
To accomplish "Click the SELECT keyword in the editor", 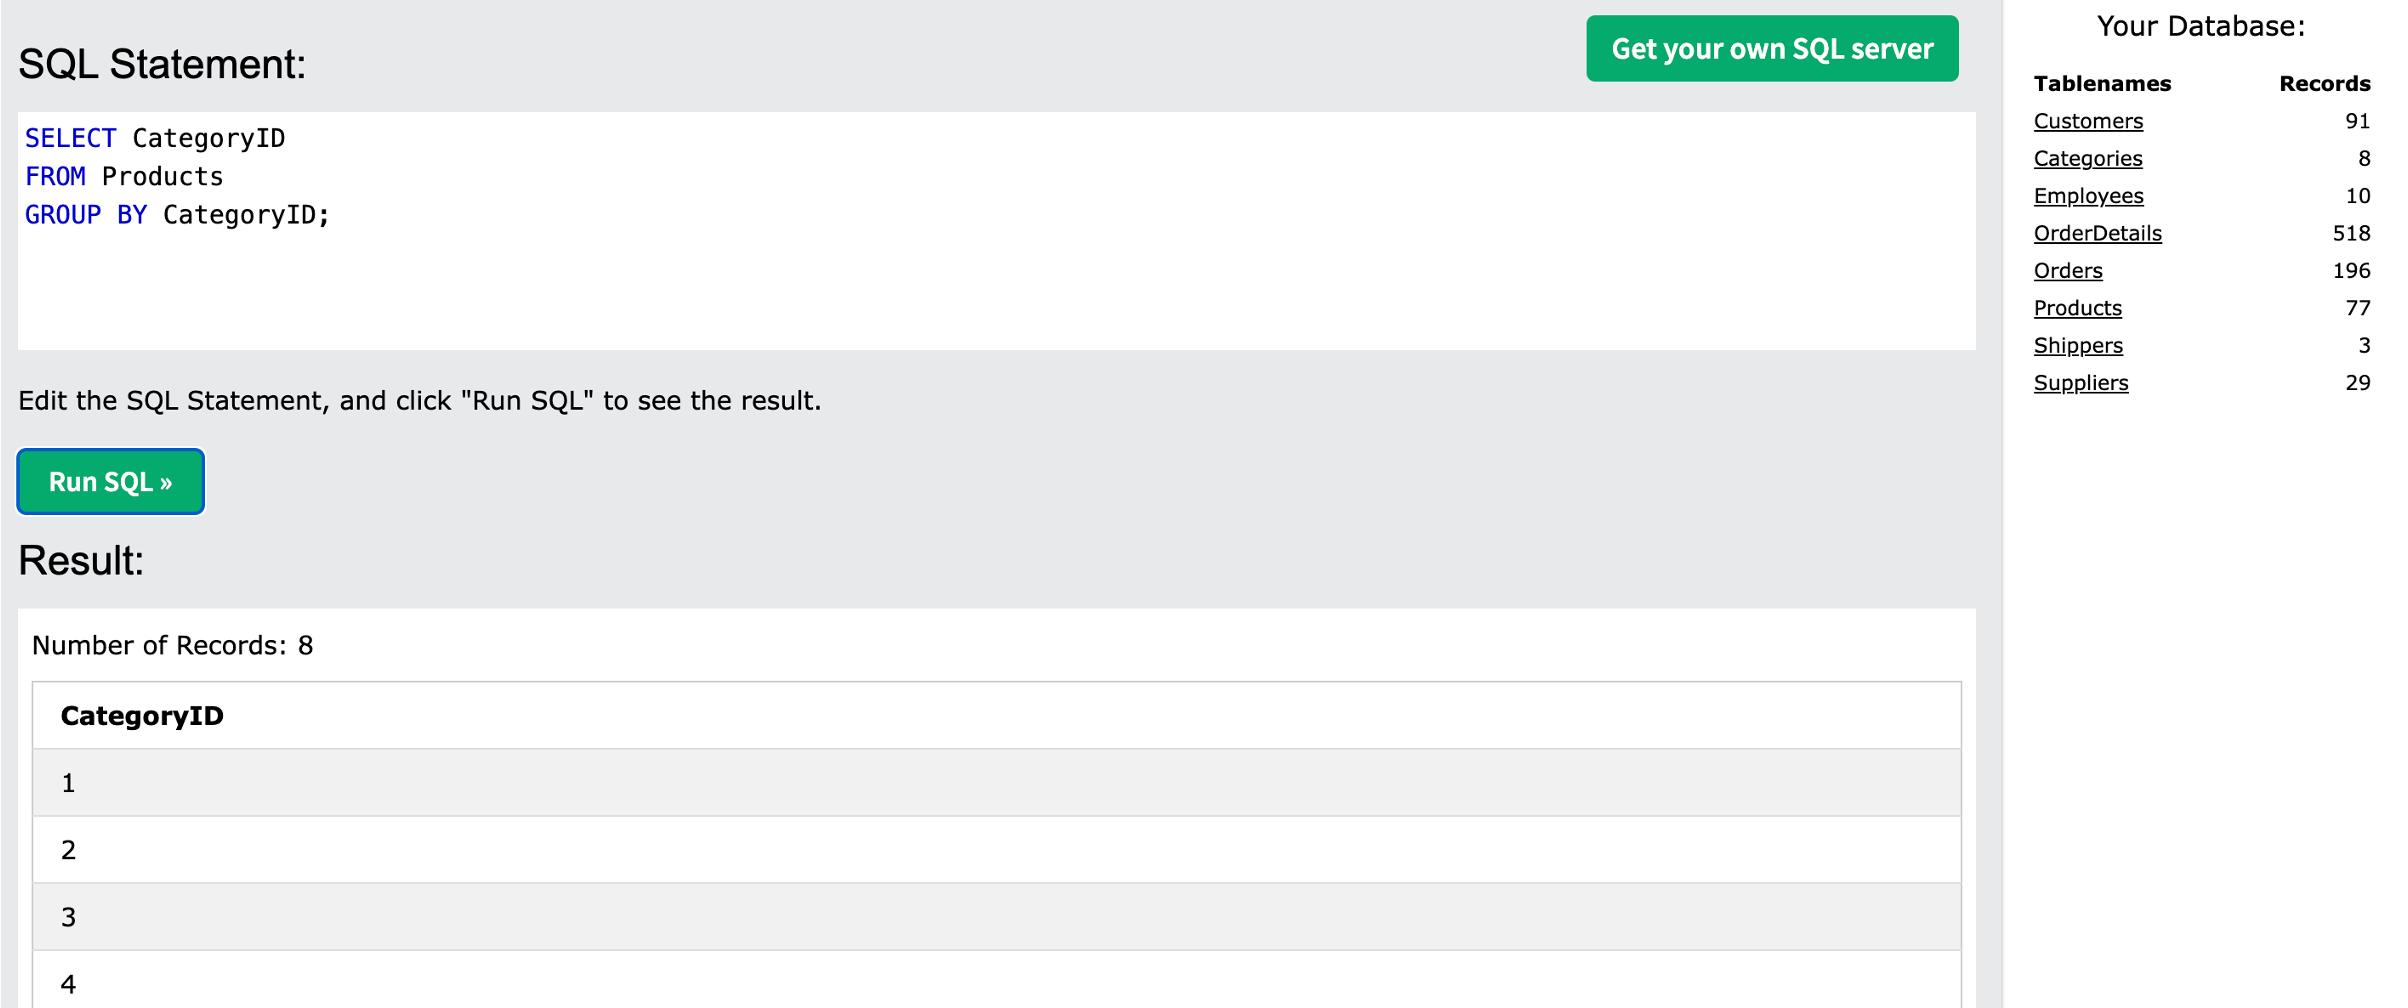I will (70, 138).
